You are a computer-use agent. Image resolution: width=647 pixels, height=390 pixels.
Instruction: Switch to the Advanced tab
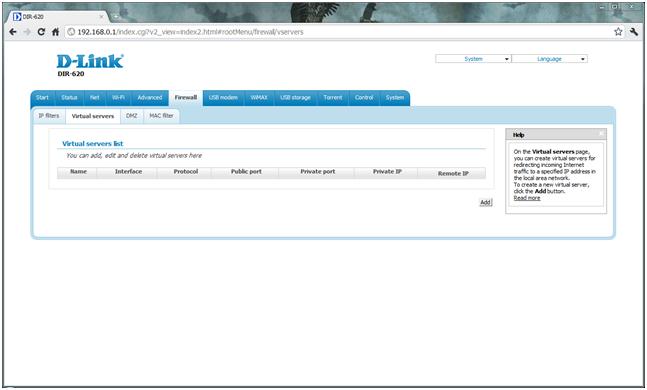point(150,98)
